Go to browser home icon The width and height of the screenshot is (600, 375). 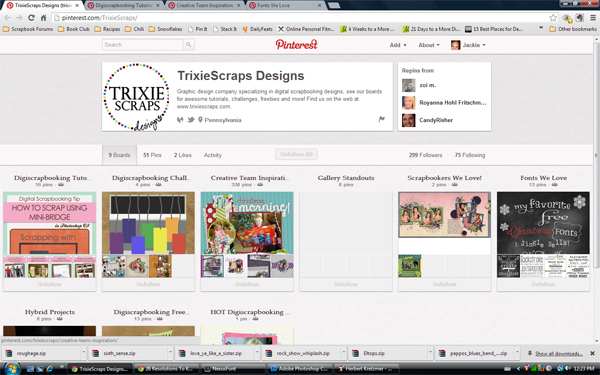(44, 18)
